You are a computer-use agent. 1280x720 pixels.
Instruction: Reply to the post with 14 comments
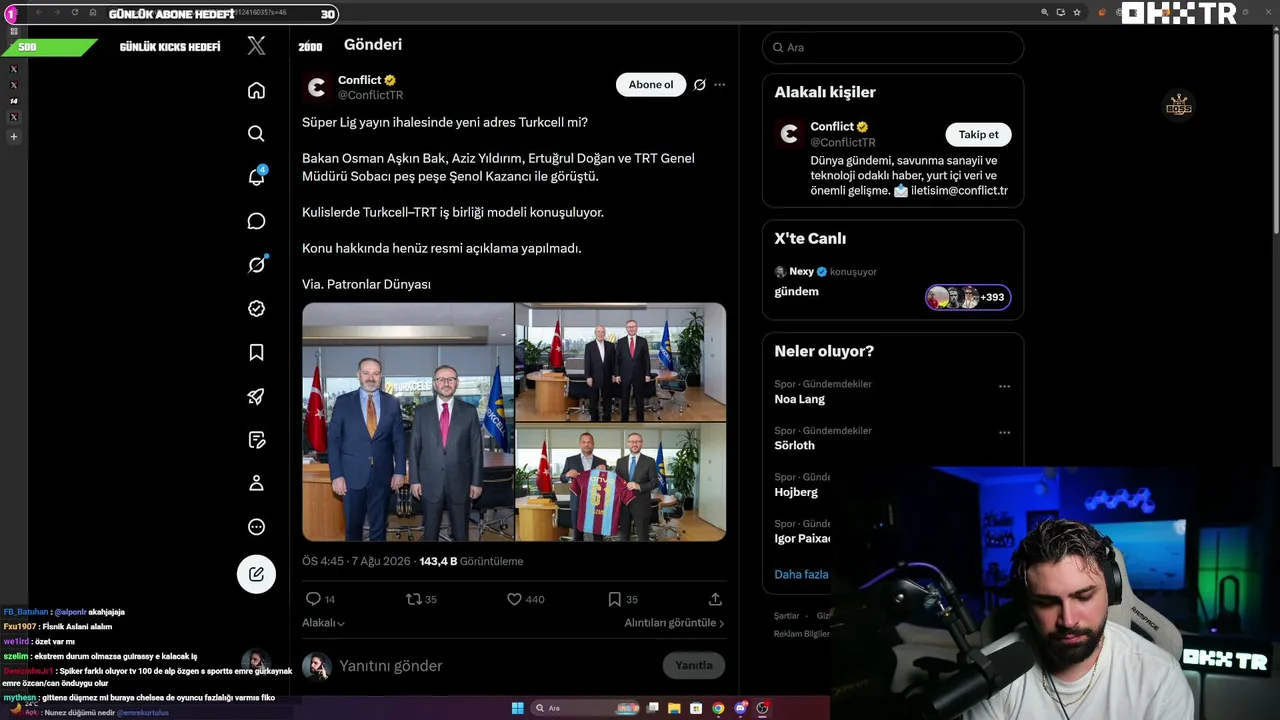point(320,599)
